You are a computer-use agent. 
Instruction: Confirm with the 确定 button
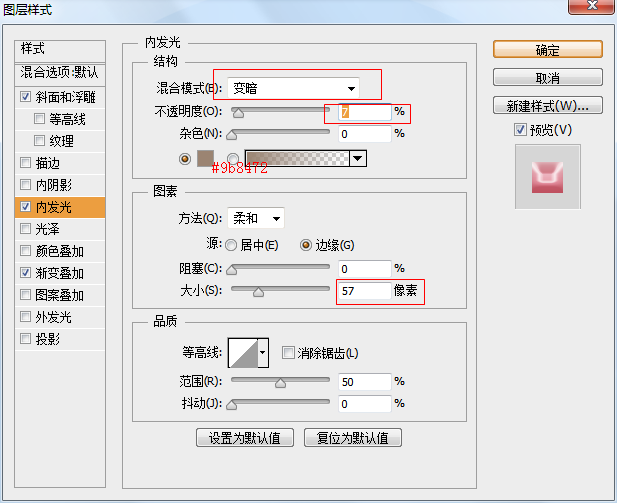548,50
